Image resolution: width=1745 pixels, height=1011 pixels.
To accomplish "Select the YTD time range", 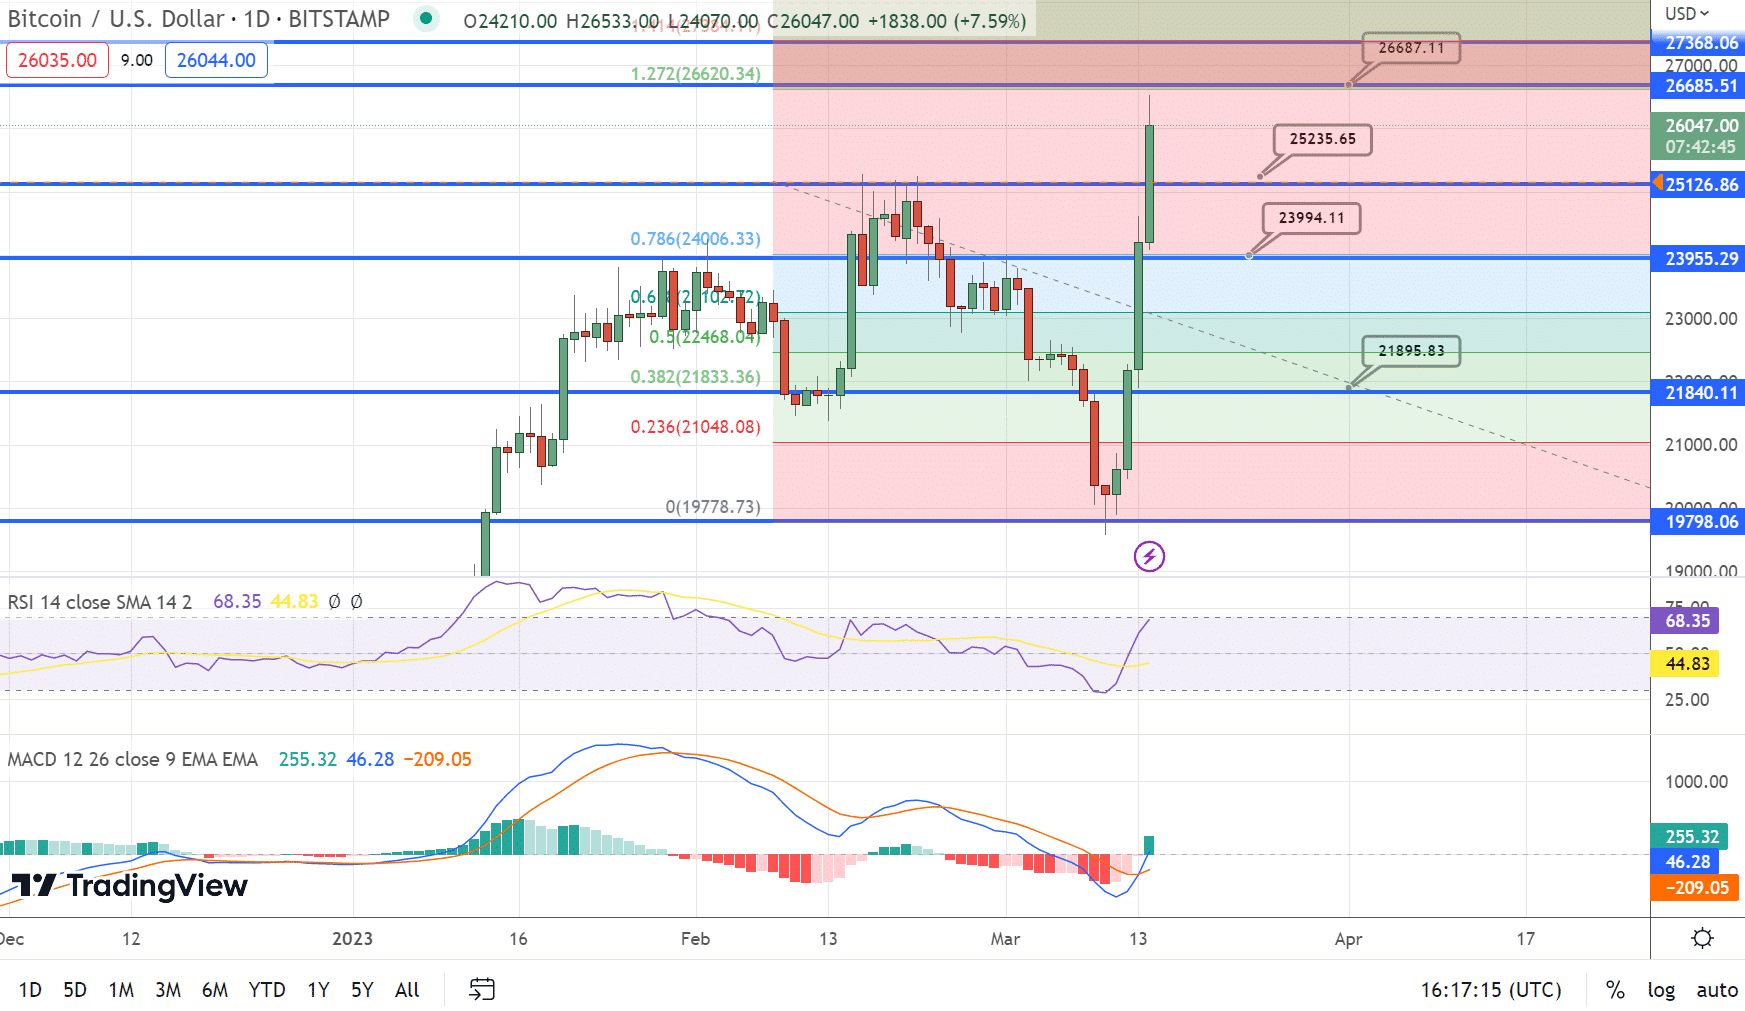I will tap(267, 989).
